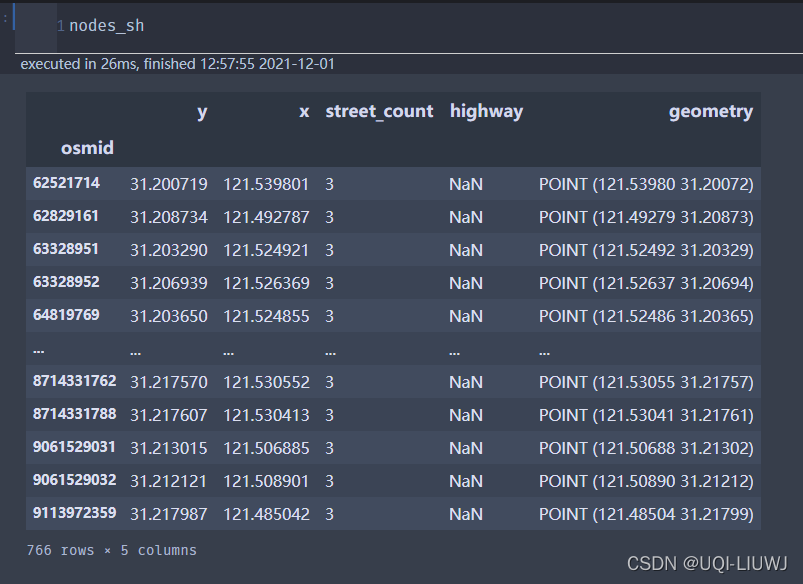
Task: Click x value 121.530413
Action: [266, 415]
